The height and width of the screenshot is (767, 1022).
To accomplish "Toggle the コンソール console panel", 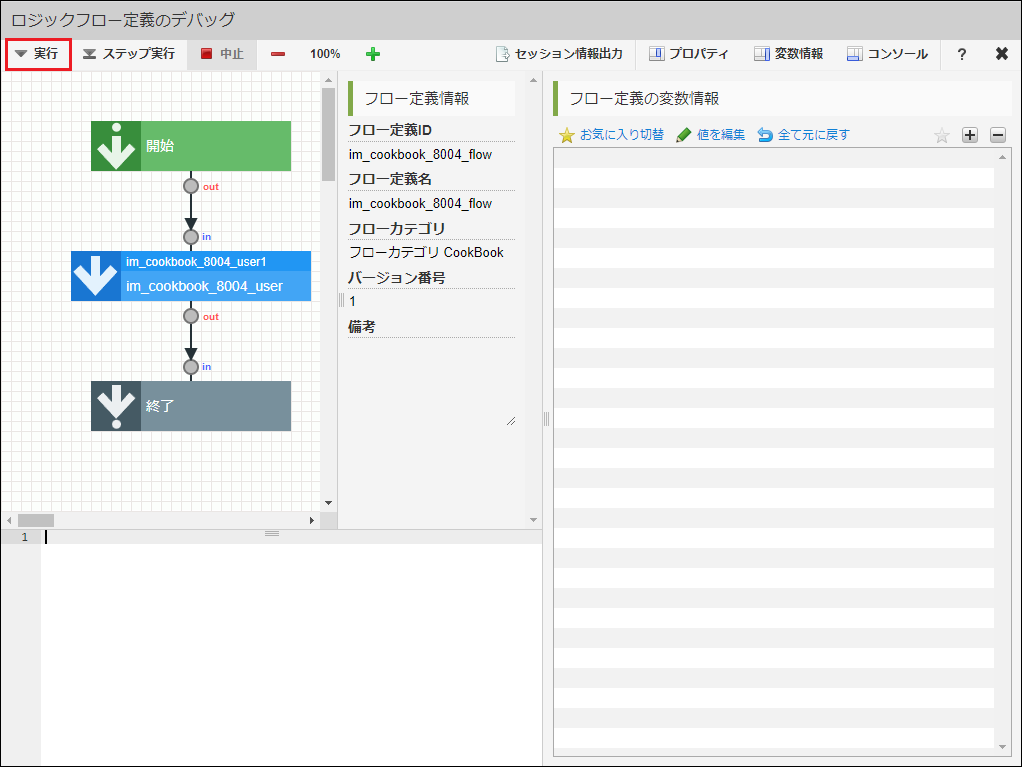I will 887,54.
